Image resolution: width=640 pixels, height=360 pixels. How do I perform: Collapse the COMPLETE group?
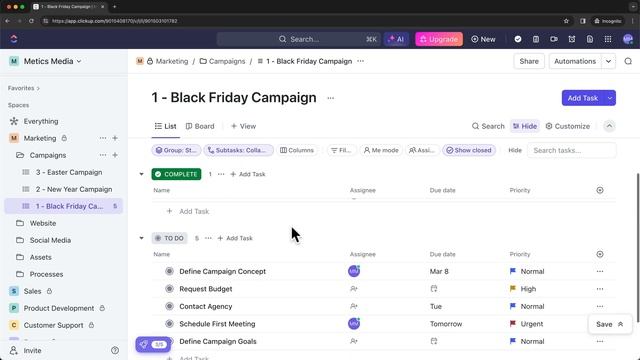(x=142, y=174)
